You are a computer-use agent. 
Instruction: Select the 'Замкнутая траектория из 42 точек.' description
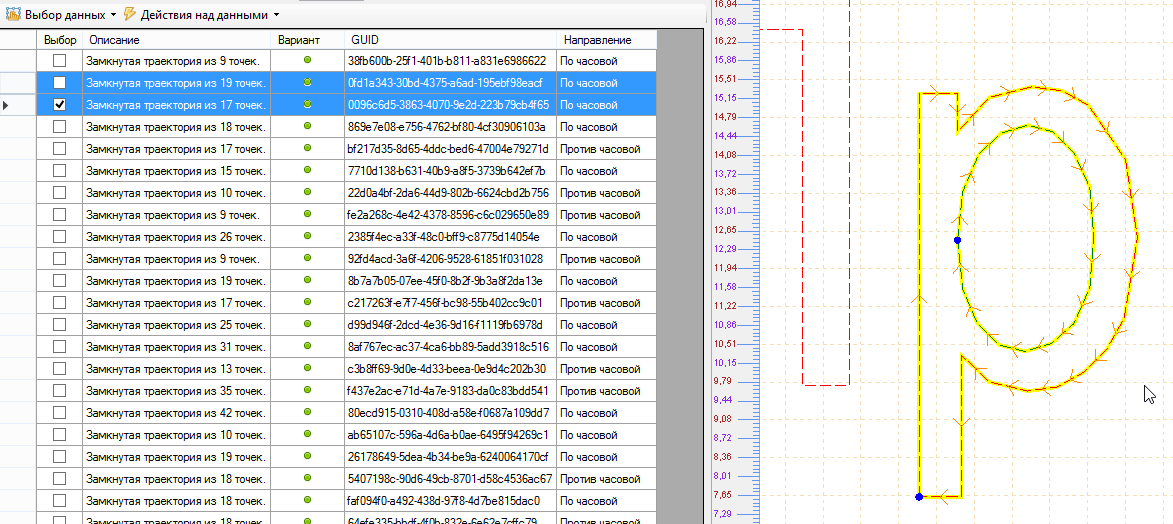pos(176,412)
